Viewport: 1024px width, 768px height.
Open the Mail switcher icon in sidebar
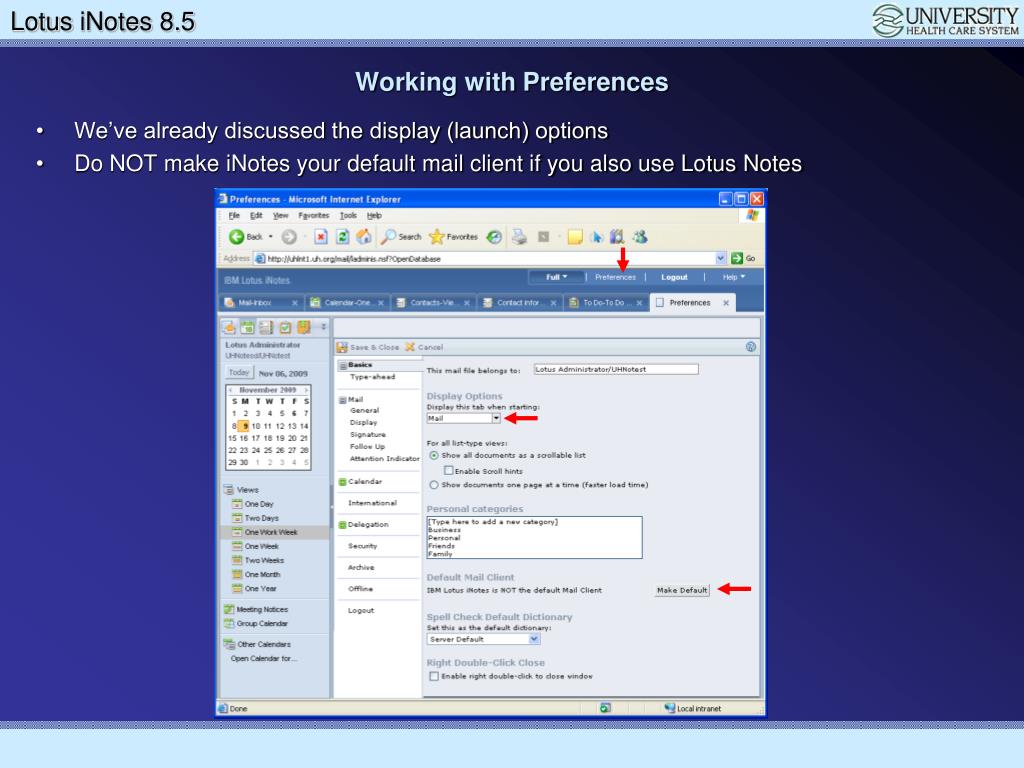click(x=229, y=327)
